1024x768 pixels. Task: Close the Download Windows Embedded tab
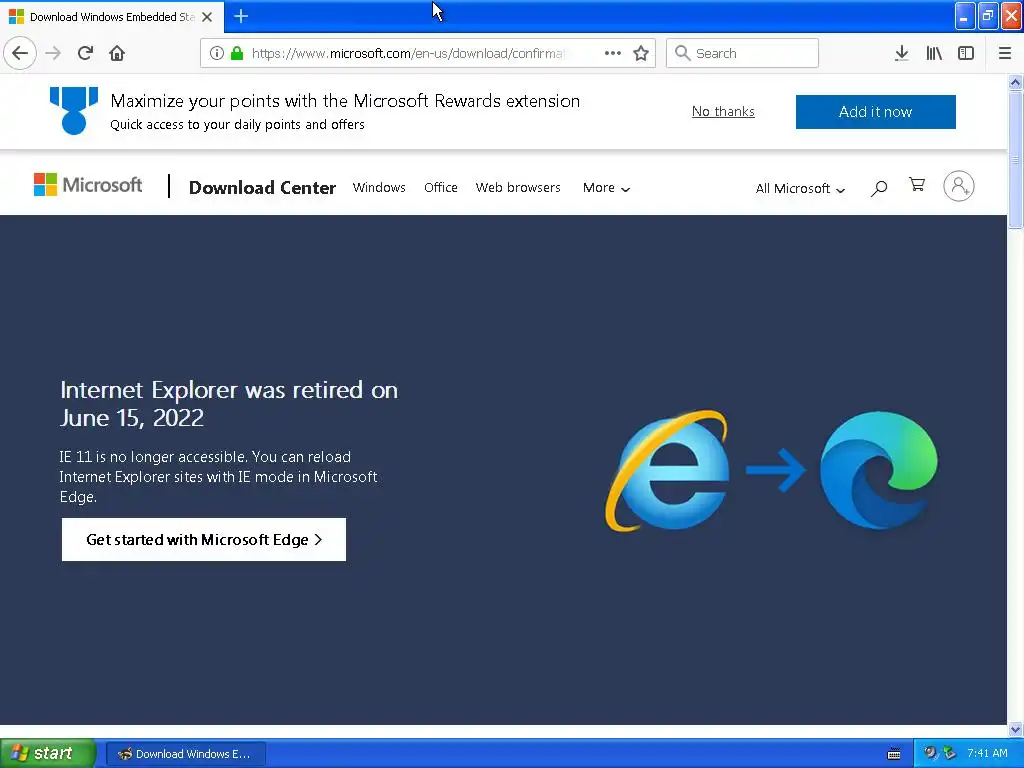point(207,17)
